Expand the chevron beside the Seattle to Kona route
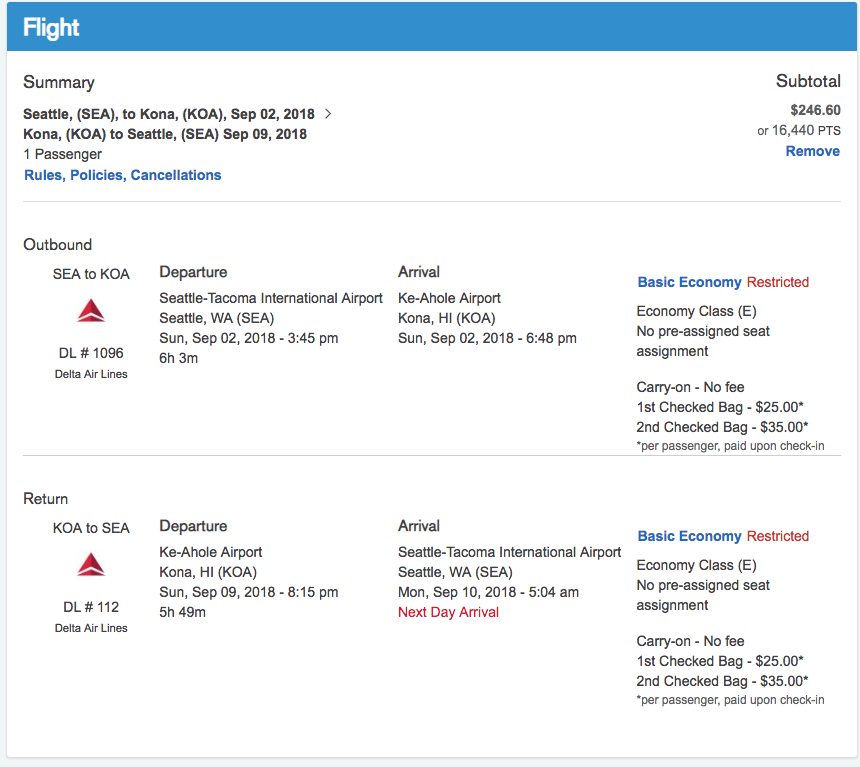The width and height of the screenshot is (860, 767). [x=328, y=113]
